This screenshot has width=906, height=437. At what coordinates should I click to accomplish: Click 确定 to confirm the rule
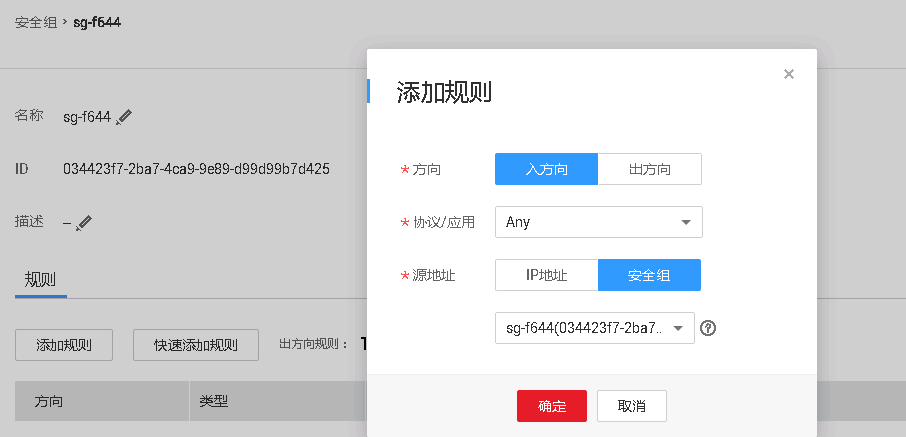pos(552,406)
